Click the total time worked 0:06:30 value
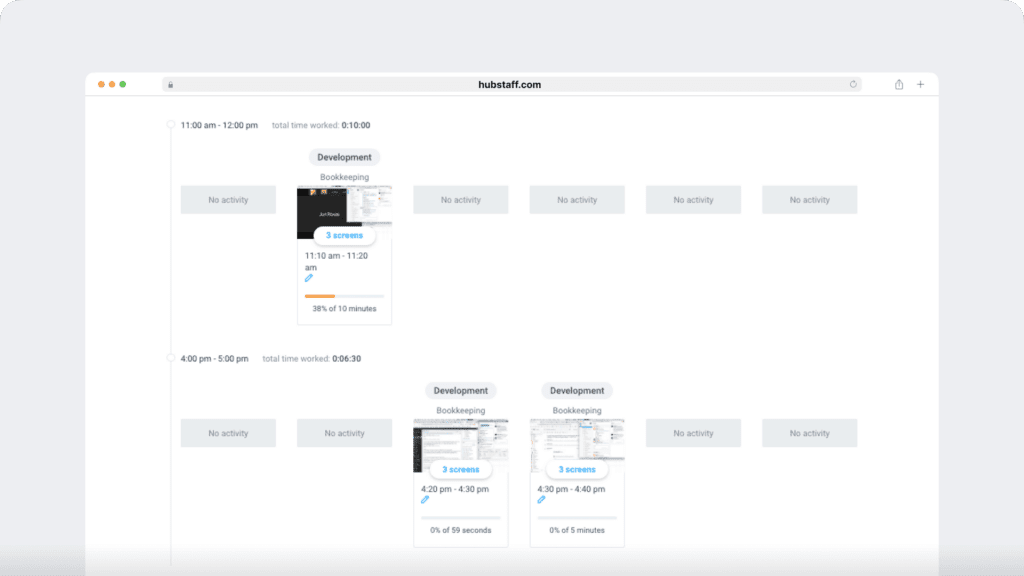Viewport: 1024px width, 576px height. (346, 359)
